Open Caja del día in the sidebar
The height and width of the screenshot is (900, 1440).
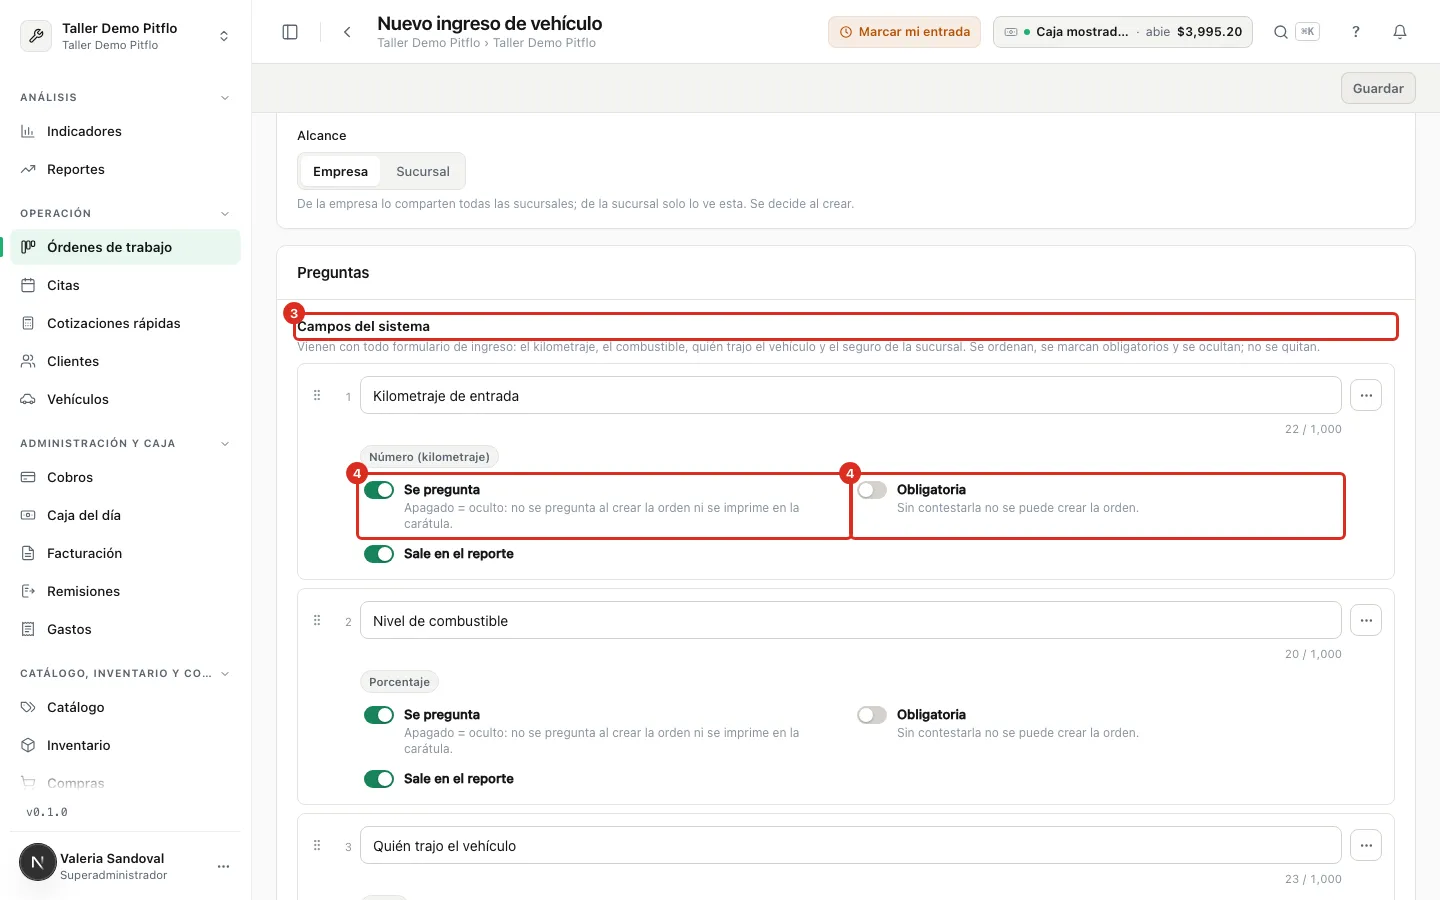click(x=126, y=515)
